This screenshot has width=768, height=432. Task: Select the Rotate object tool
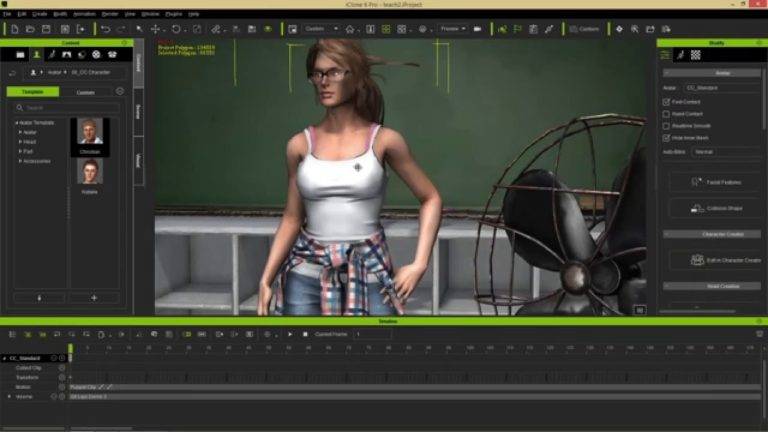(176, 29)
